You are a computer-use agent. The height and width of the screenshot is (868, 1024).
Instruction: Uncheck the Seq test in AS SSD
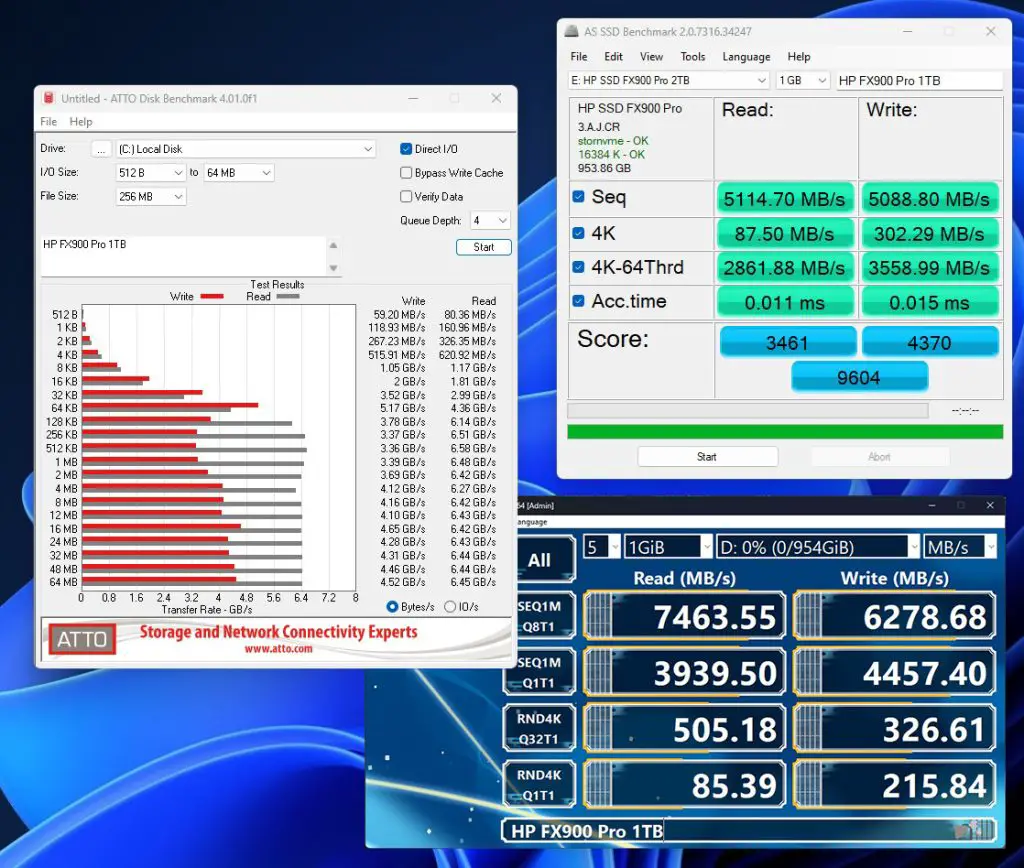point(579,197)
